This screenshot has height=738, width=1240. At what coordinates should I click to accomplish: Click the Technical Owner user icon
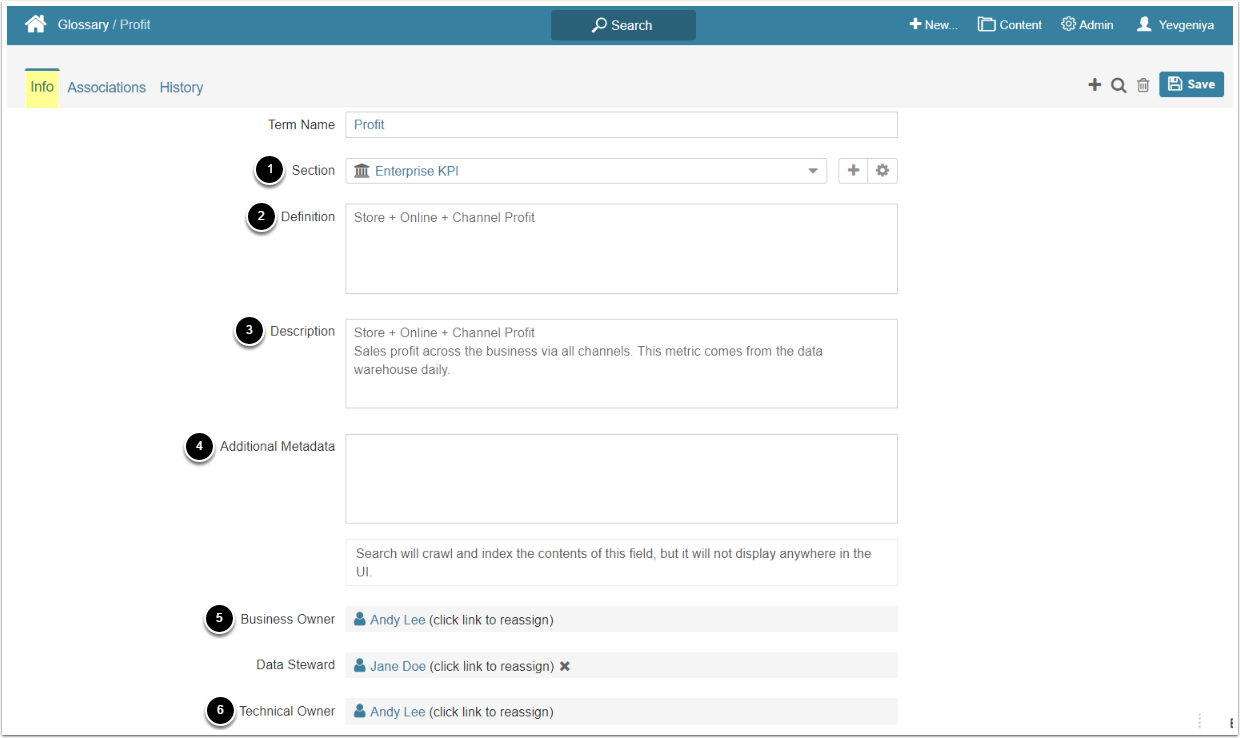click(x=360, y=711)
